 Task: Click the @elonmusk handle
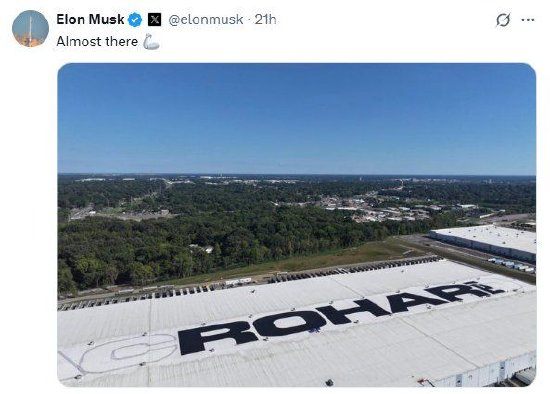(206, 20)
